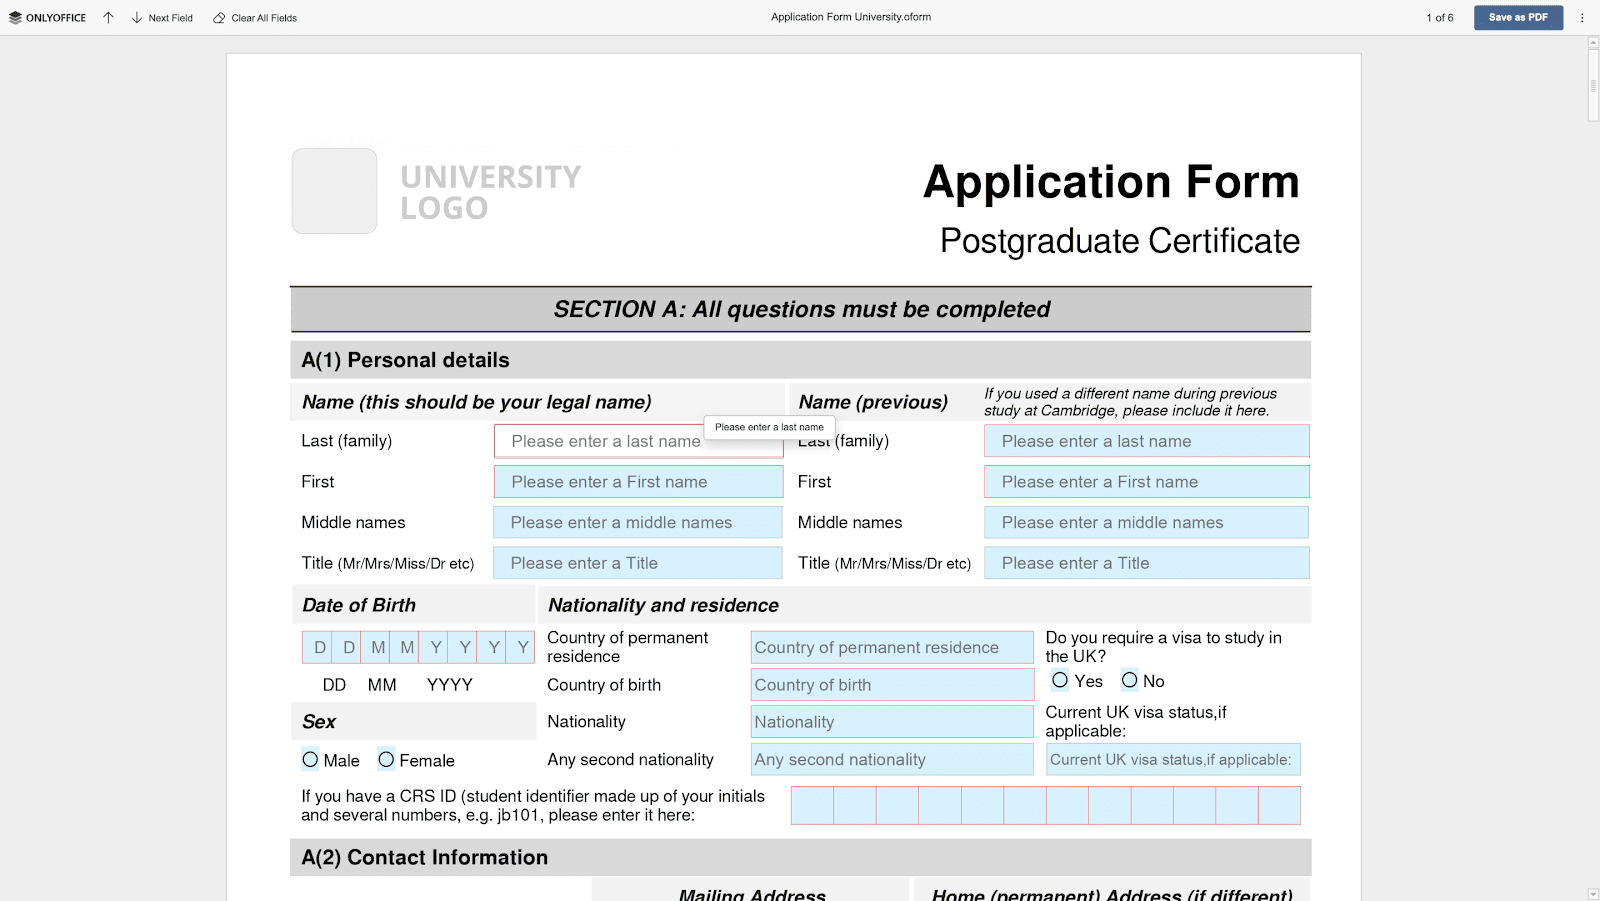Save the form as PDF
The height and width of the screenshot is (901, 1600).
(x=1518, y=18)
